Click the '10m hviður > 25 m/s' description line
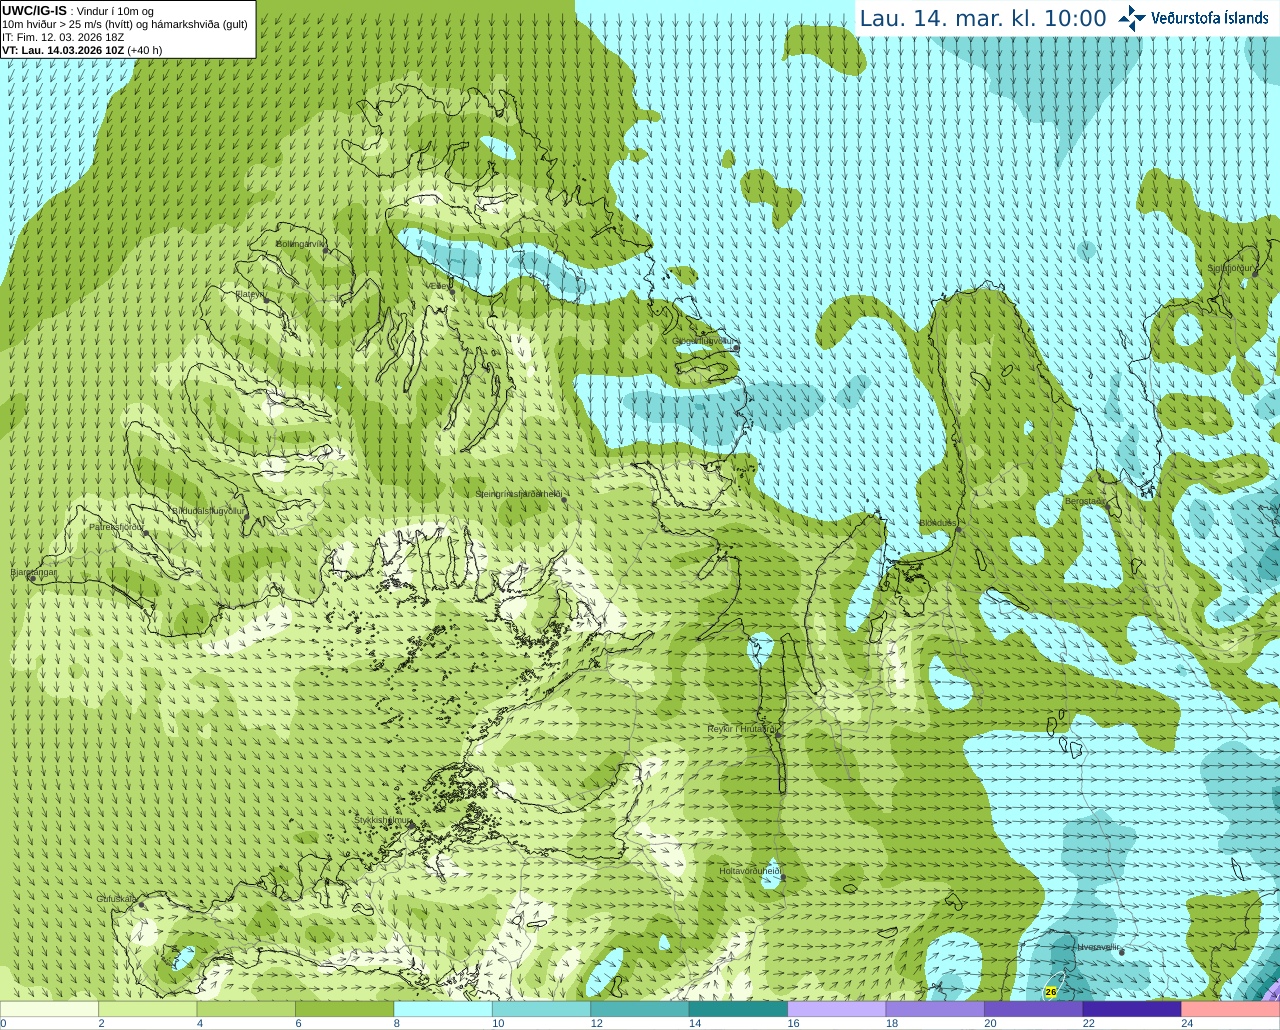Screen dimensions: 1280x1030 (x=125, y=24)
